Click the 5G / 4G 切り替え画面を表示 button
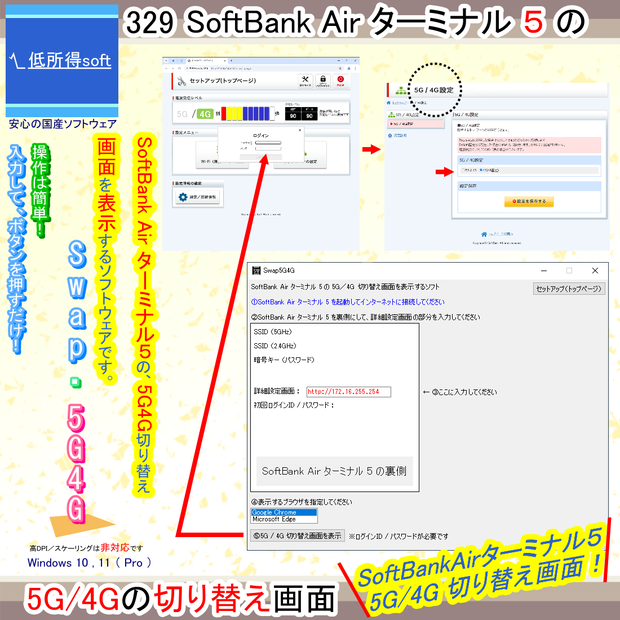 coord(297,536)
